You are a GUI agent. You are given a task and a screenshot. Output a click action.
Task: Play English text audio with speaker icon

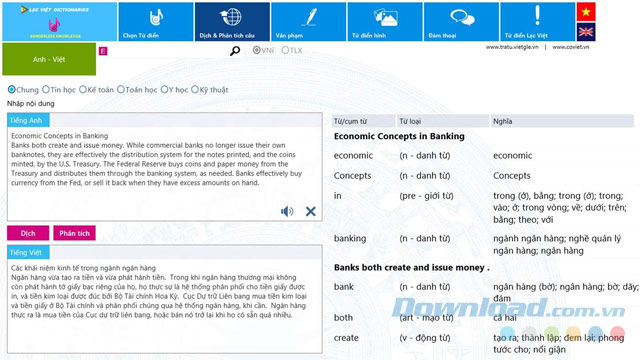coord(287,211)
